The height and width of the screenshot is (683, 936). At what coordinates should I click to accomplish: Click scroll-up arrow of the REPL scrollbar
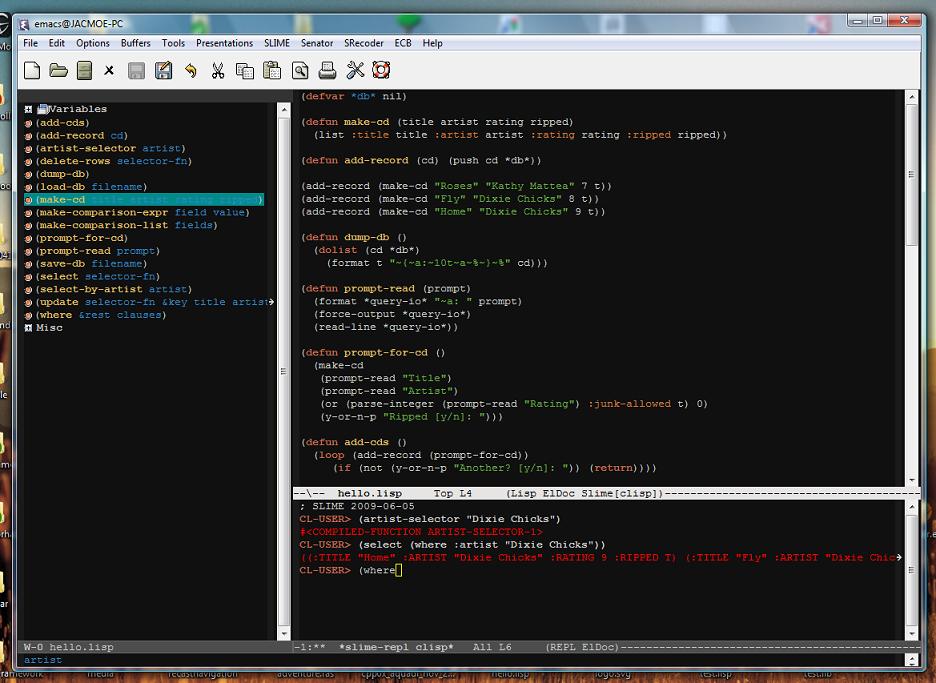[912, 507]
